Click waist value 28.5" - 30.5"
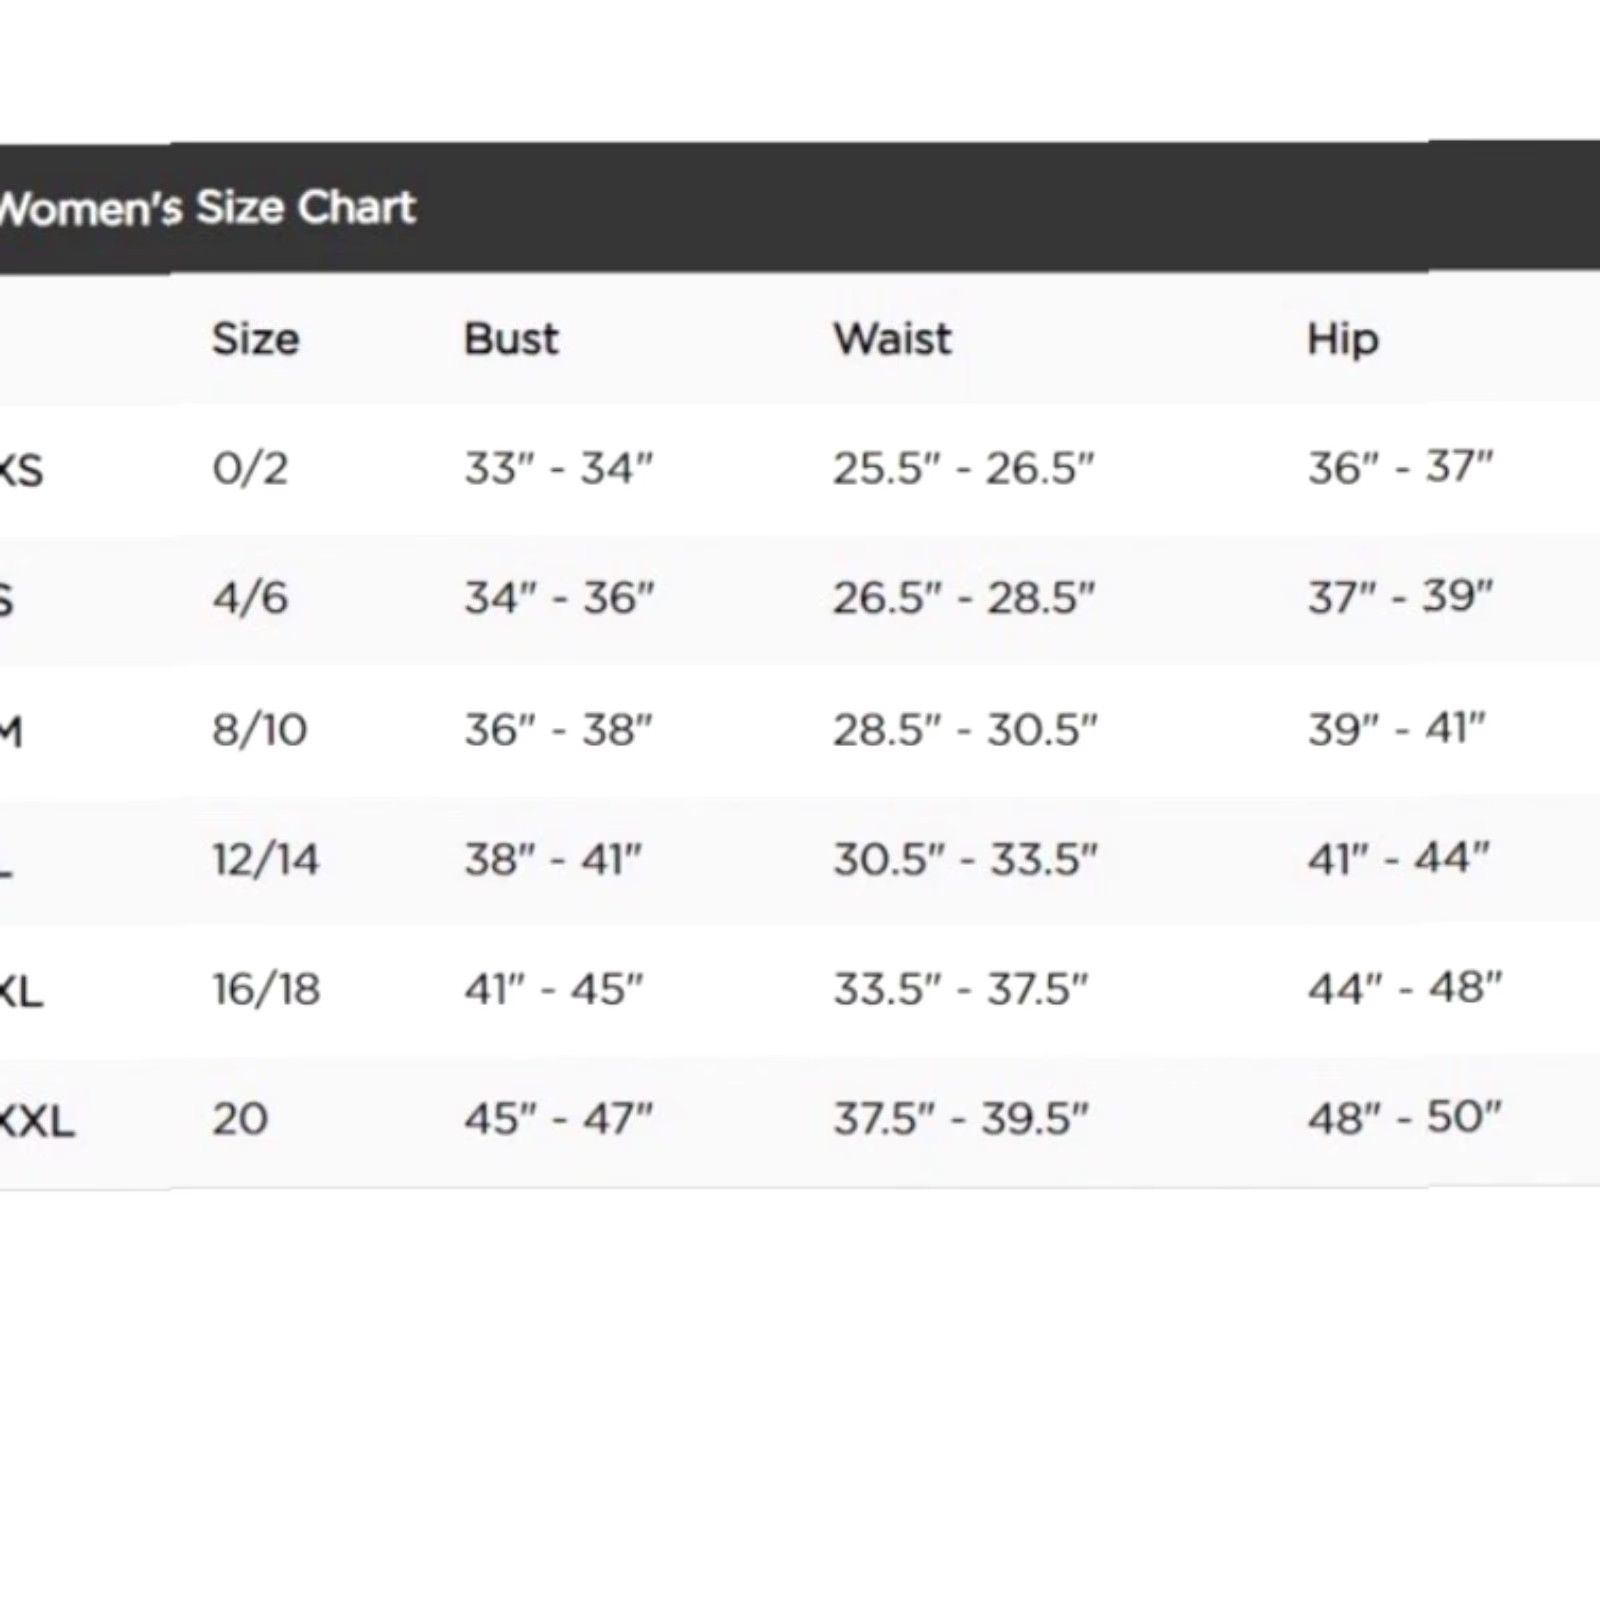Viewport: 1600px width, 1600px height. 965,729
